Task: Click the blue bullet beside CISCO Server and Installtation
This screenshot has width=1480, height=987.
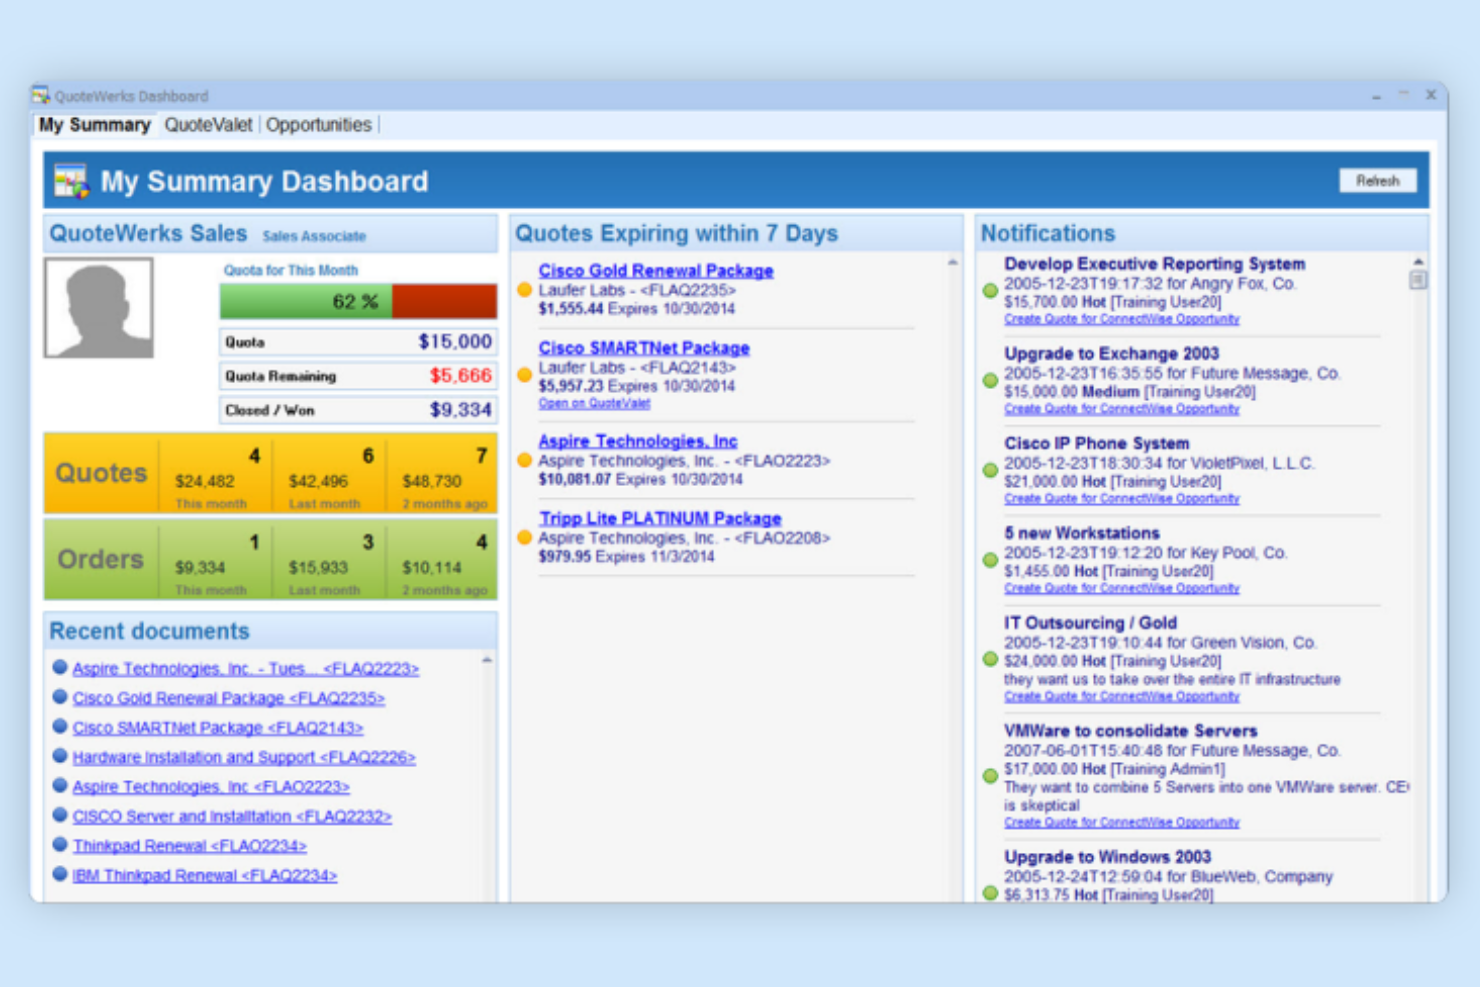Action: (x=60, y=815)
